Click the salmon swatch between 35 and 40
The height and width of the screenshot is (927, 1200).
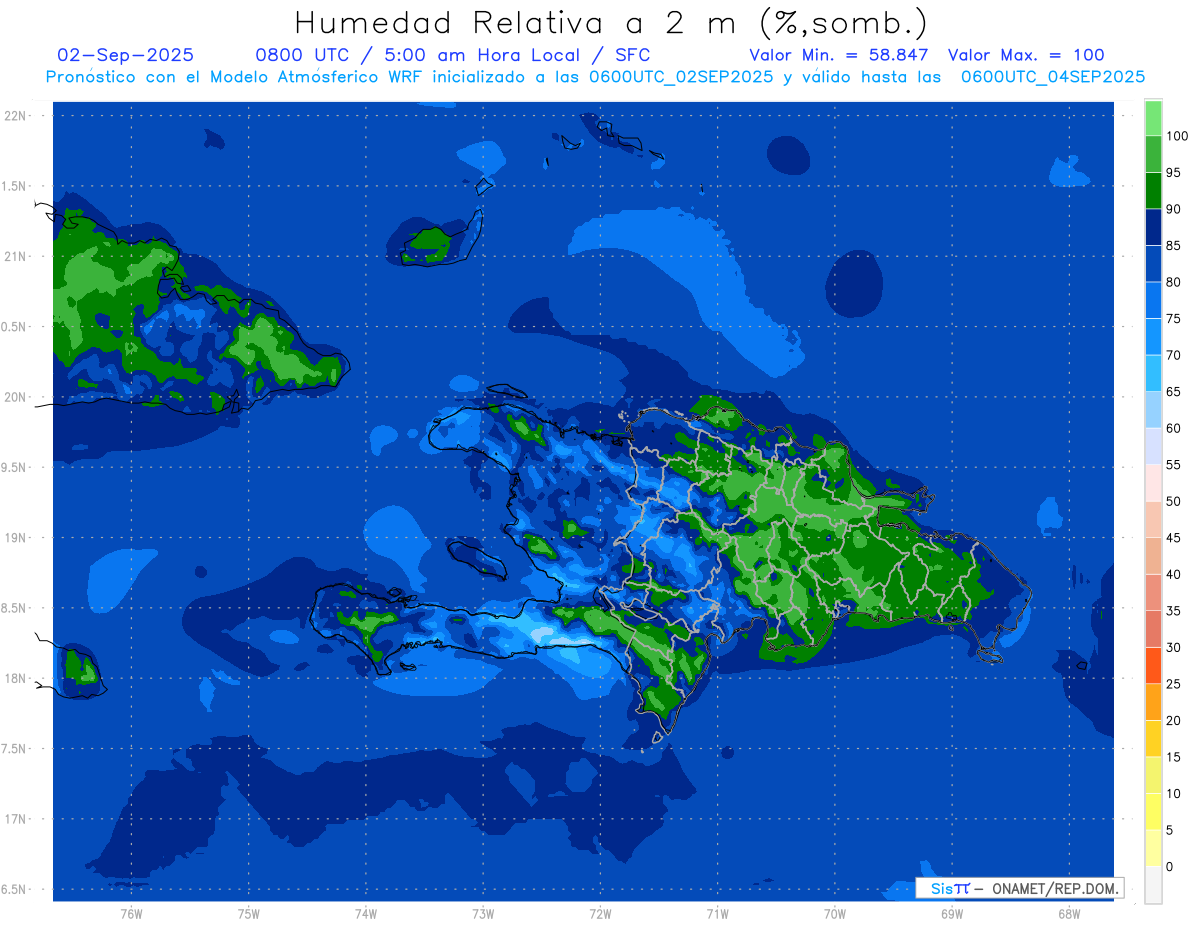1153,592
